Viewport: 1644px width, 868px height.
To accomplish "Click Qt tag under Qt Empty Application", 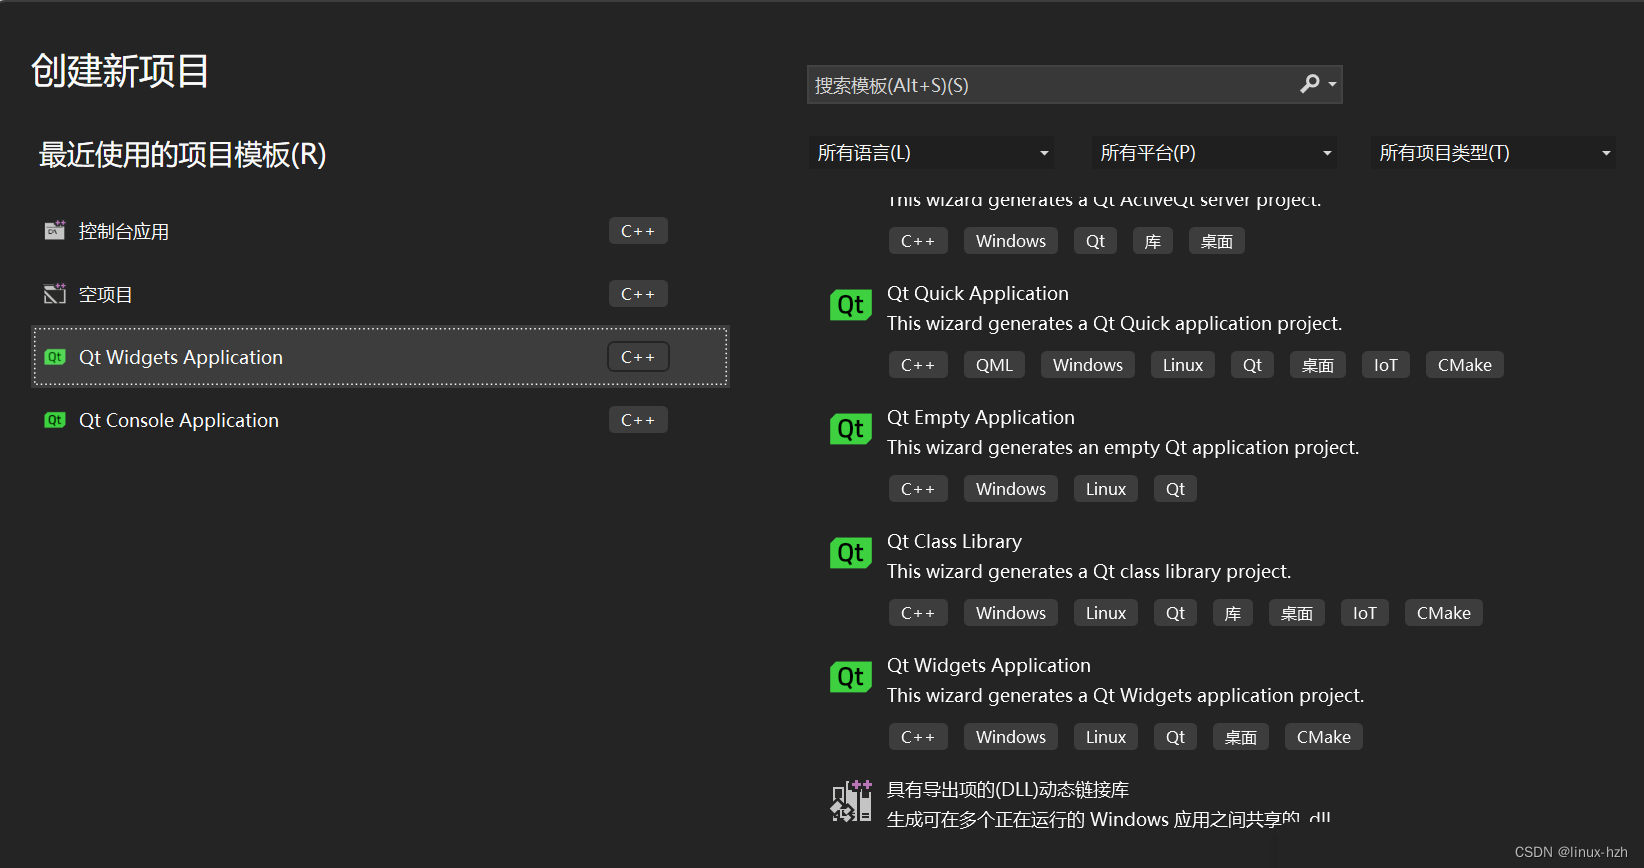I will (1175, 489).
